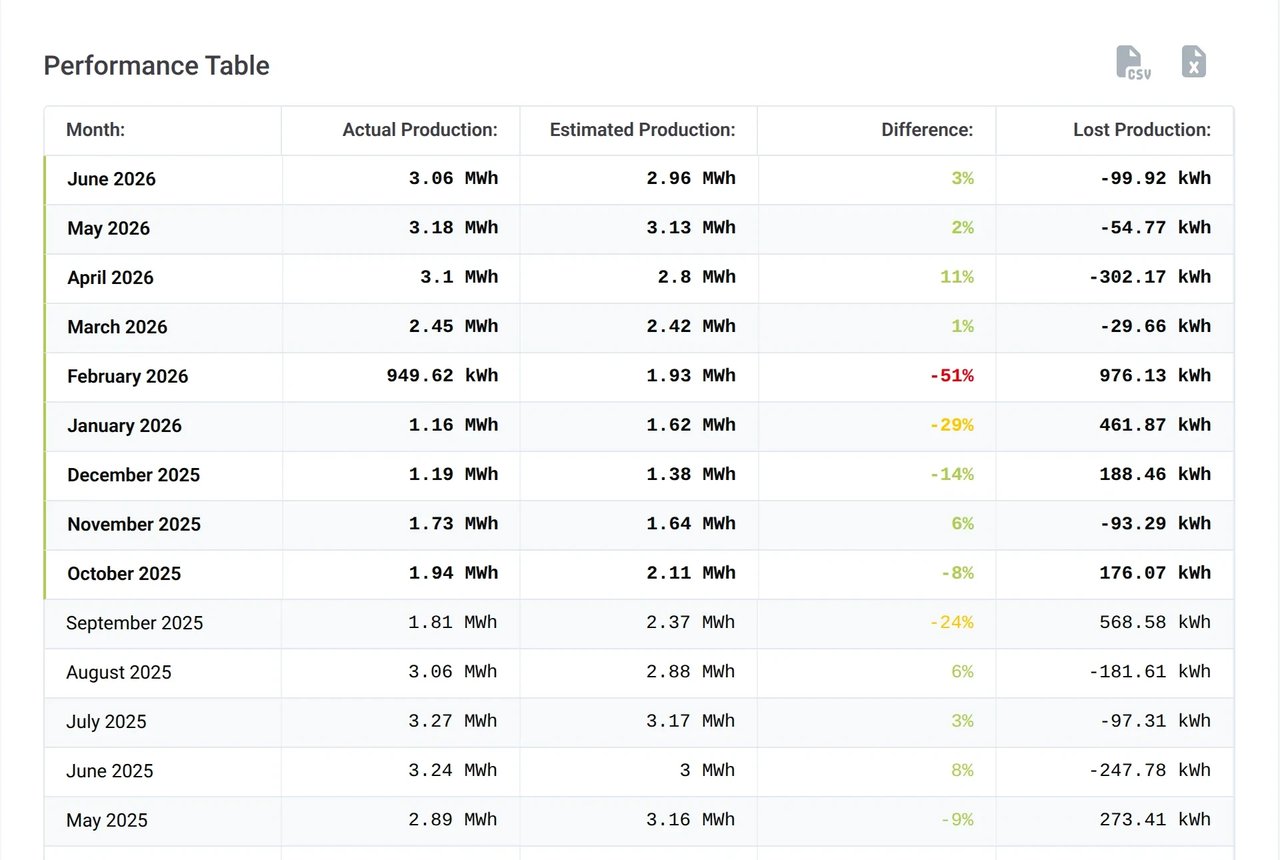
Task: Click the 11% difference value
Action: 957,277
